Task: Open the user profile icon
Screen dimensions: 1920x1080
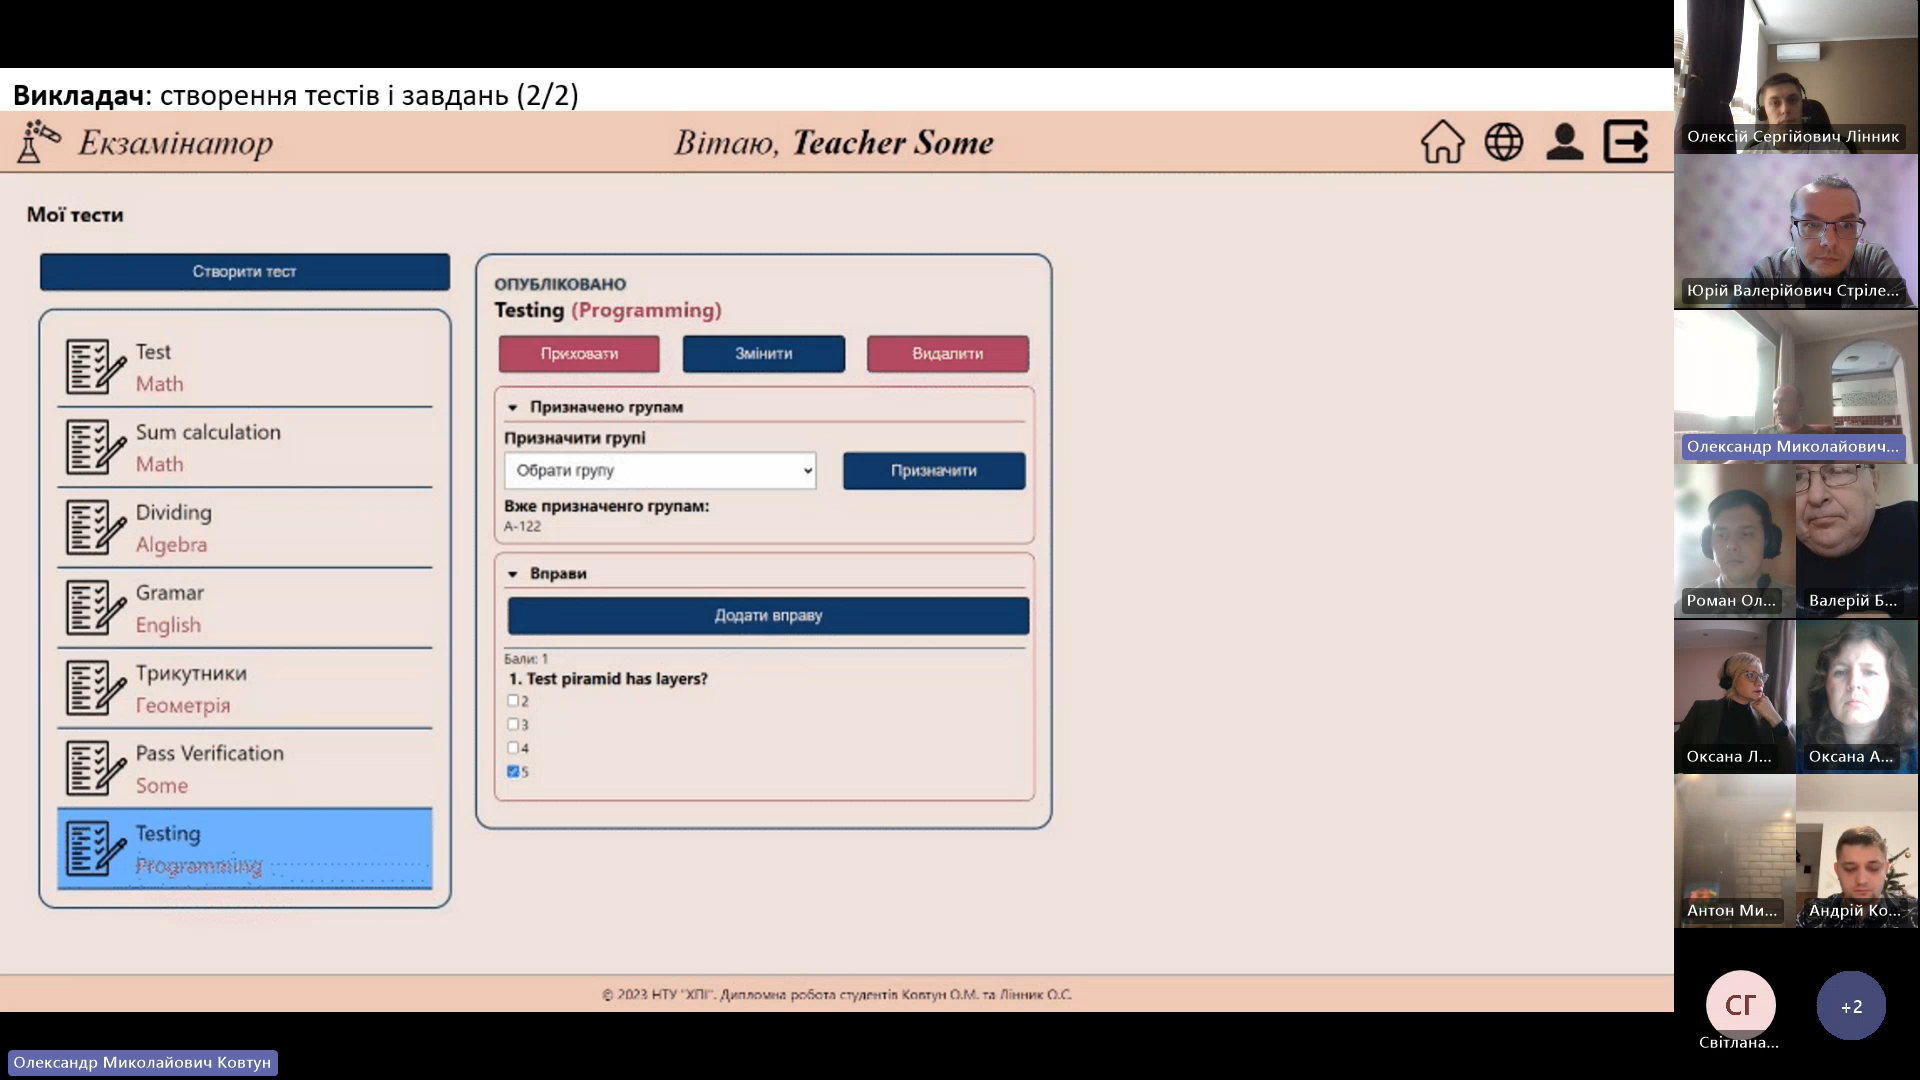Action: click(x=1564, y=142)
